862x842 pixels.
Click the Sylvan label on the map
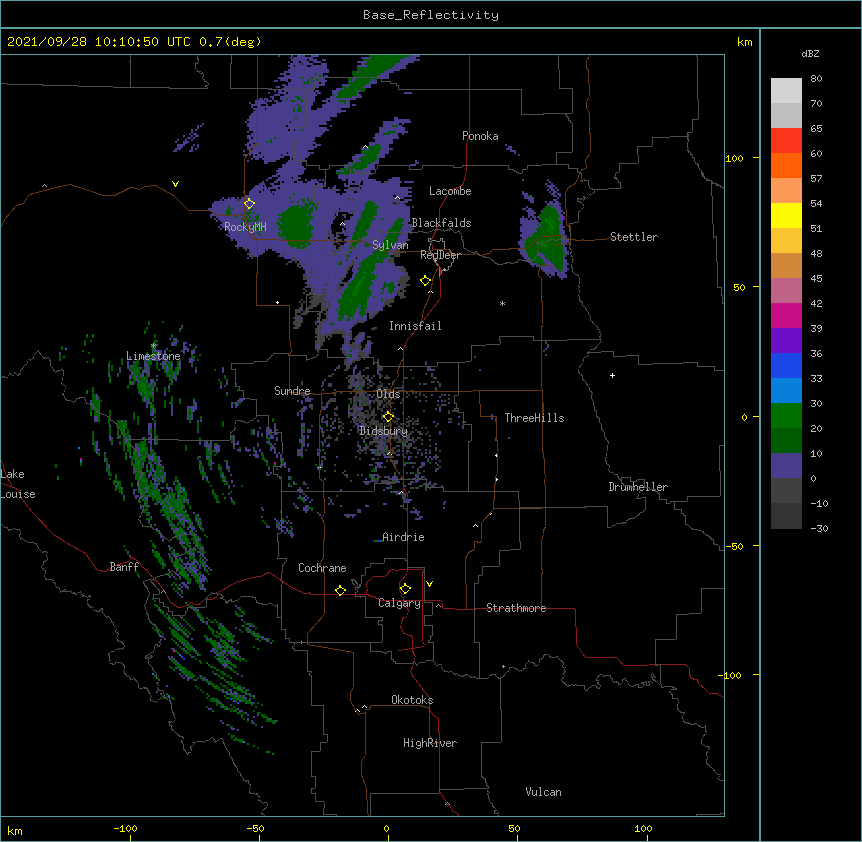(390, 245)
